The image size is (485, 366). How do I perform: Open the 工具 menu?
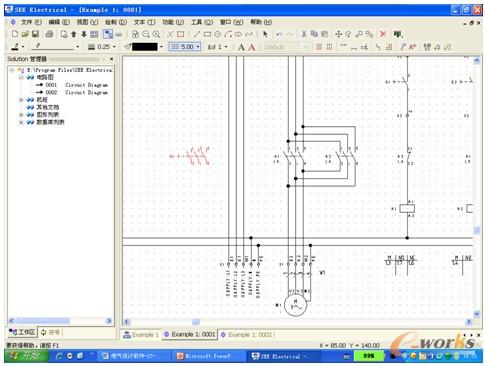202,22
